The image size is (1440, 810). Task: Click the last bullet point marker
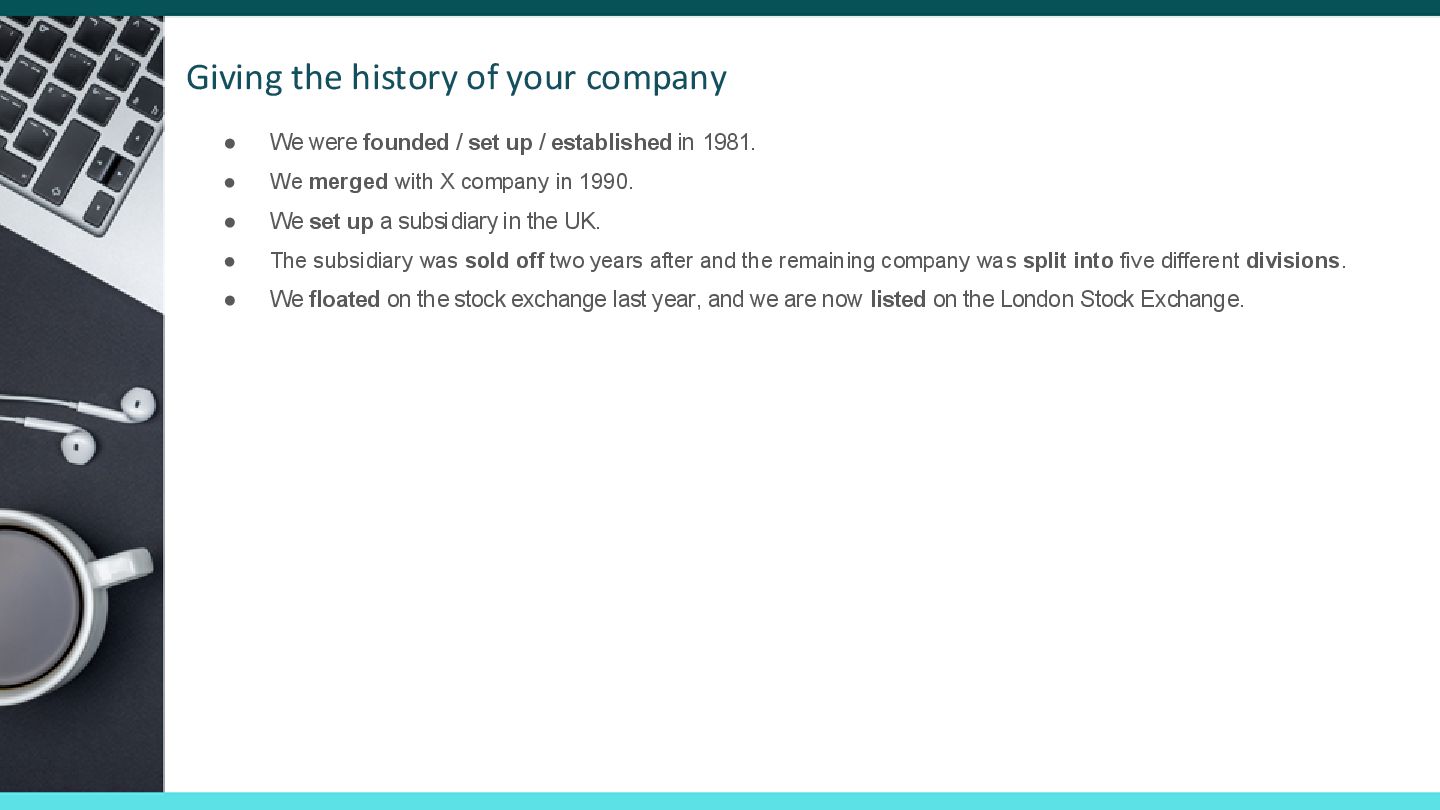pyautogui.click(x=230, y=300)
